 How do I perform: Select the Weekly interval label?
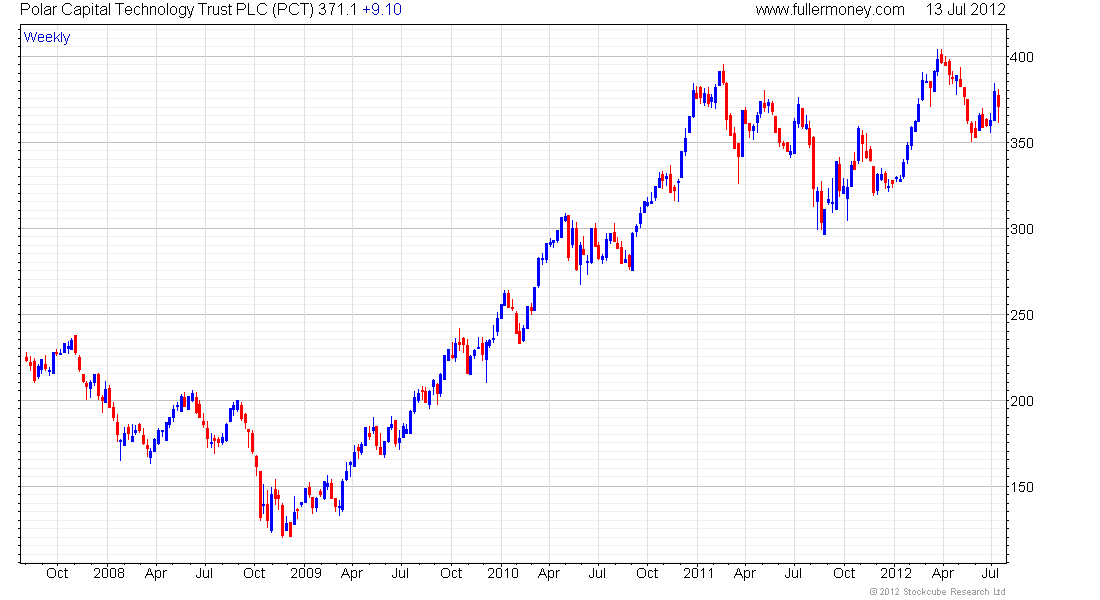pos(47,37)
